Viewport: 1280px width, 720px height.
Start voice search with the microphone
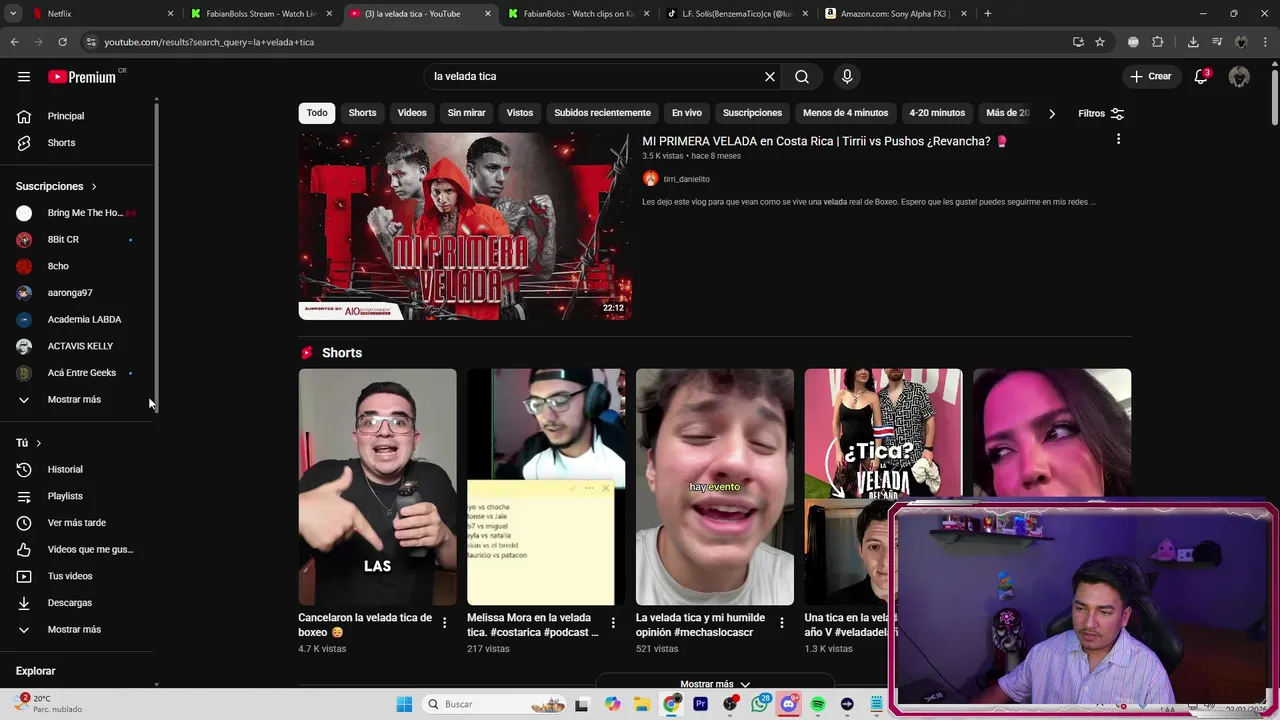(847, 76)
